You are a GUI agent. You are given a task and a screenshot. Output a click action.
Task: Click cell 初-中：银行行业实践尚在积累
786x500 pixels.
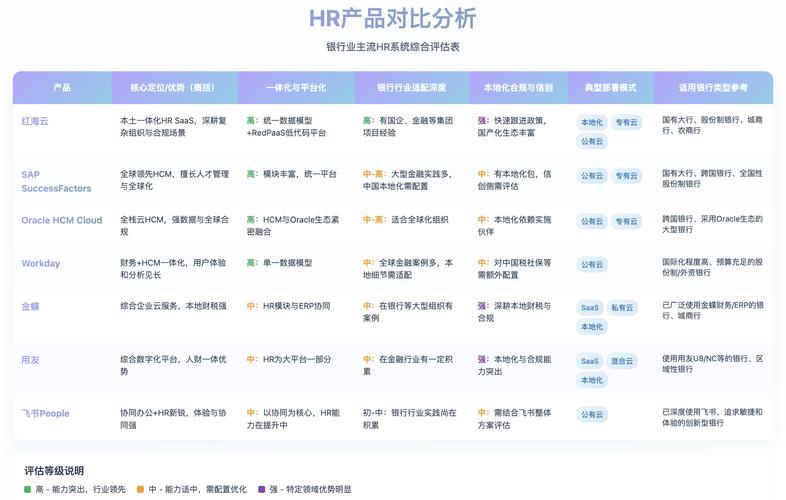click(x=410, y=419)
